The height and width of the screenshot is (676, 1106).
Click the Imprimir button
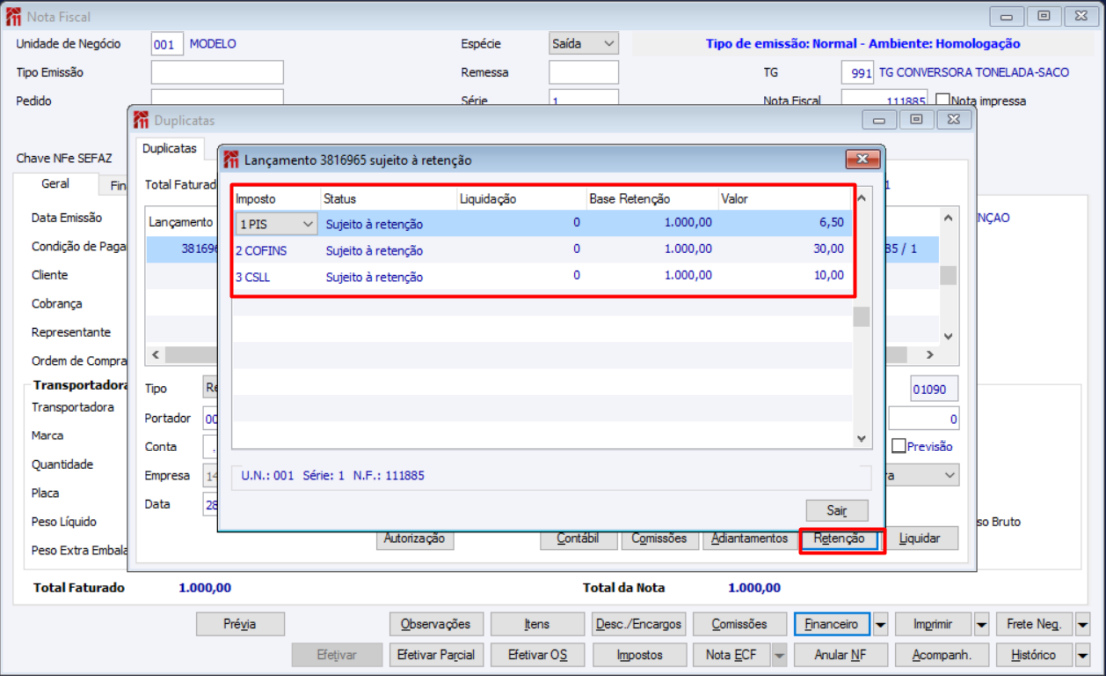click(x=932, y=624)
